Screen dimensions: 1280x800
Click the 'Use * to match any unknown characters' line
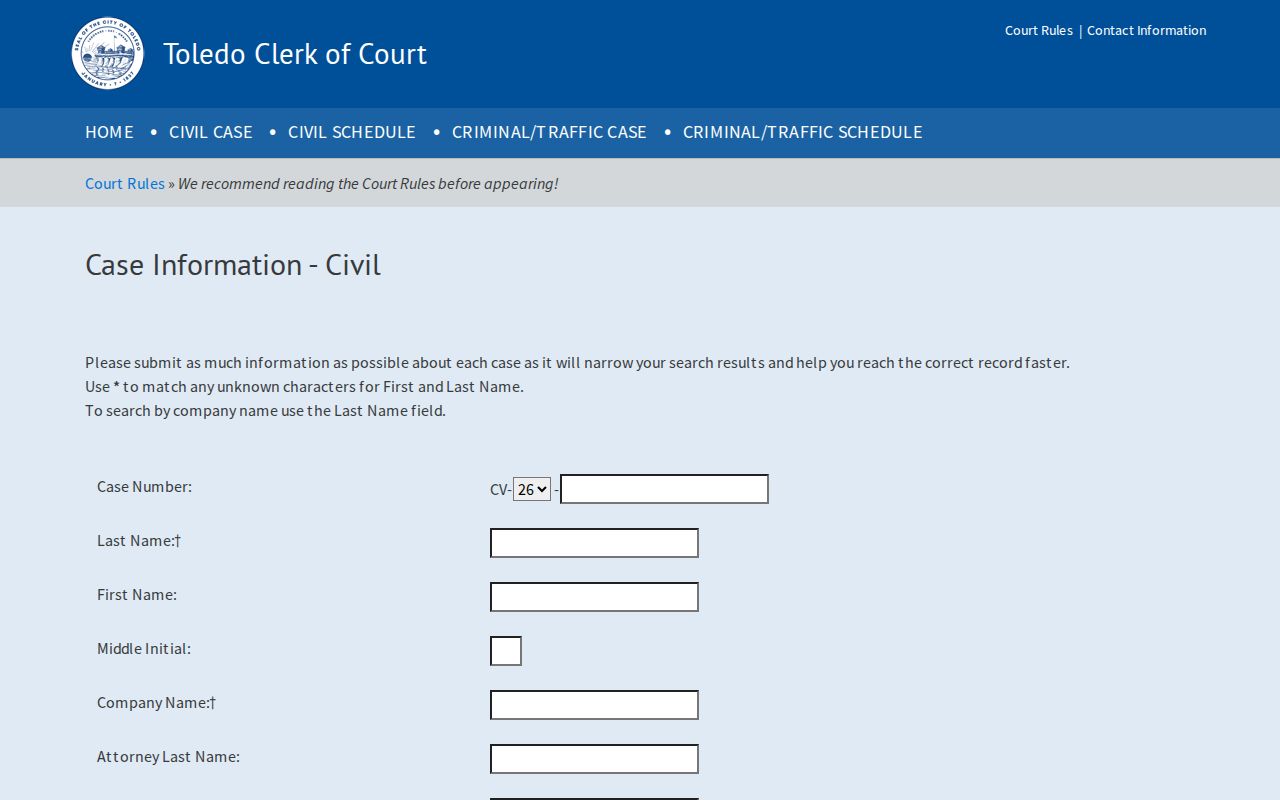pos(304,387)
